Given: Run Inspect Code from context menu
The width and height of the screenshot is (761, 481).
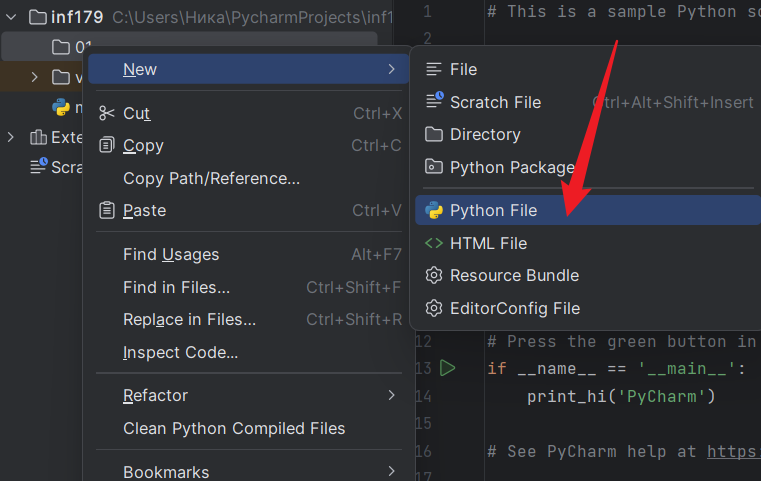Looking at the screenshot, I should click(180, 352).
